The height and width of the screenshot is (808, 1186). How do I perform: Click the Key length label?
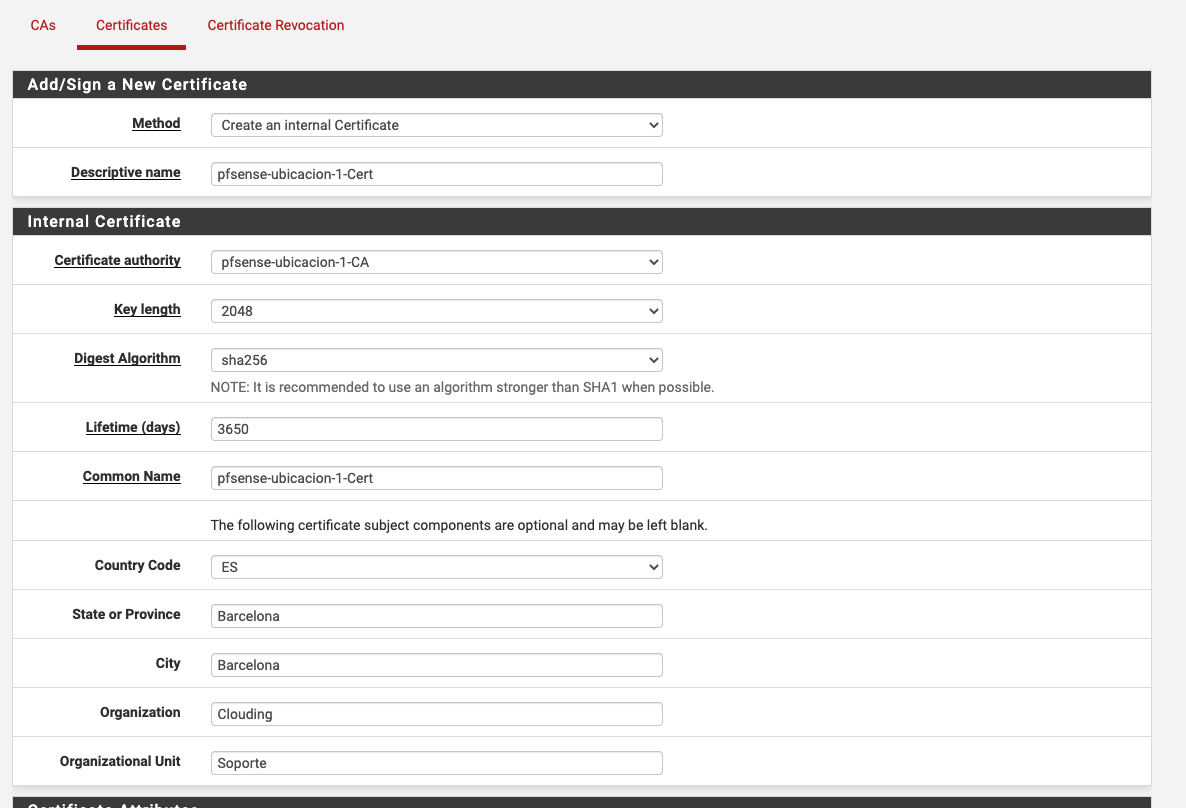pos(147,309)
